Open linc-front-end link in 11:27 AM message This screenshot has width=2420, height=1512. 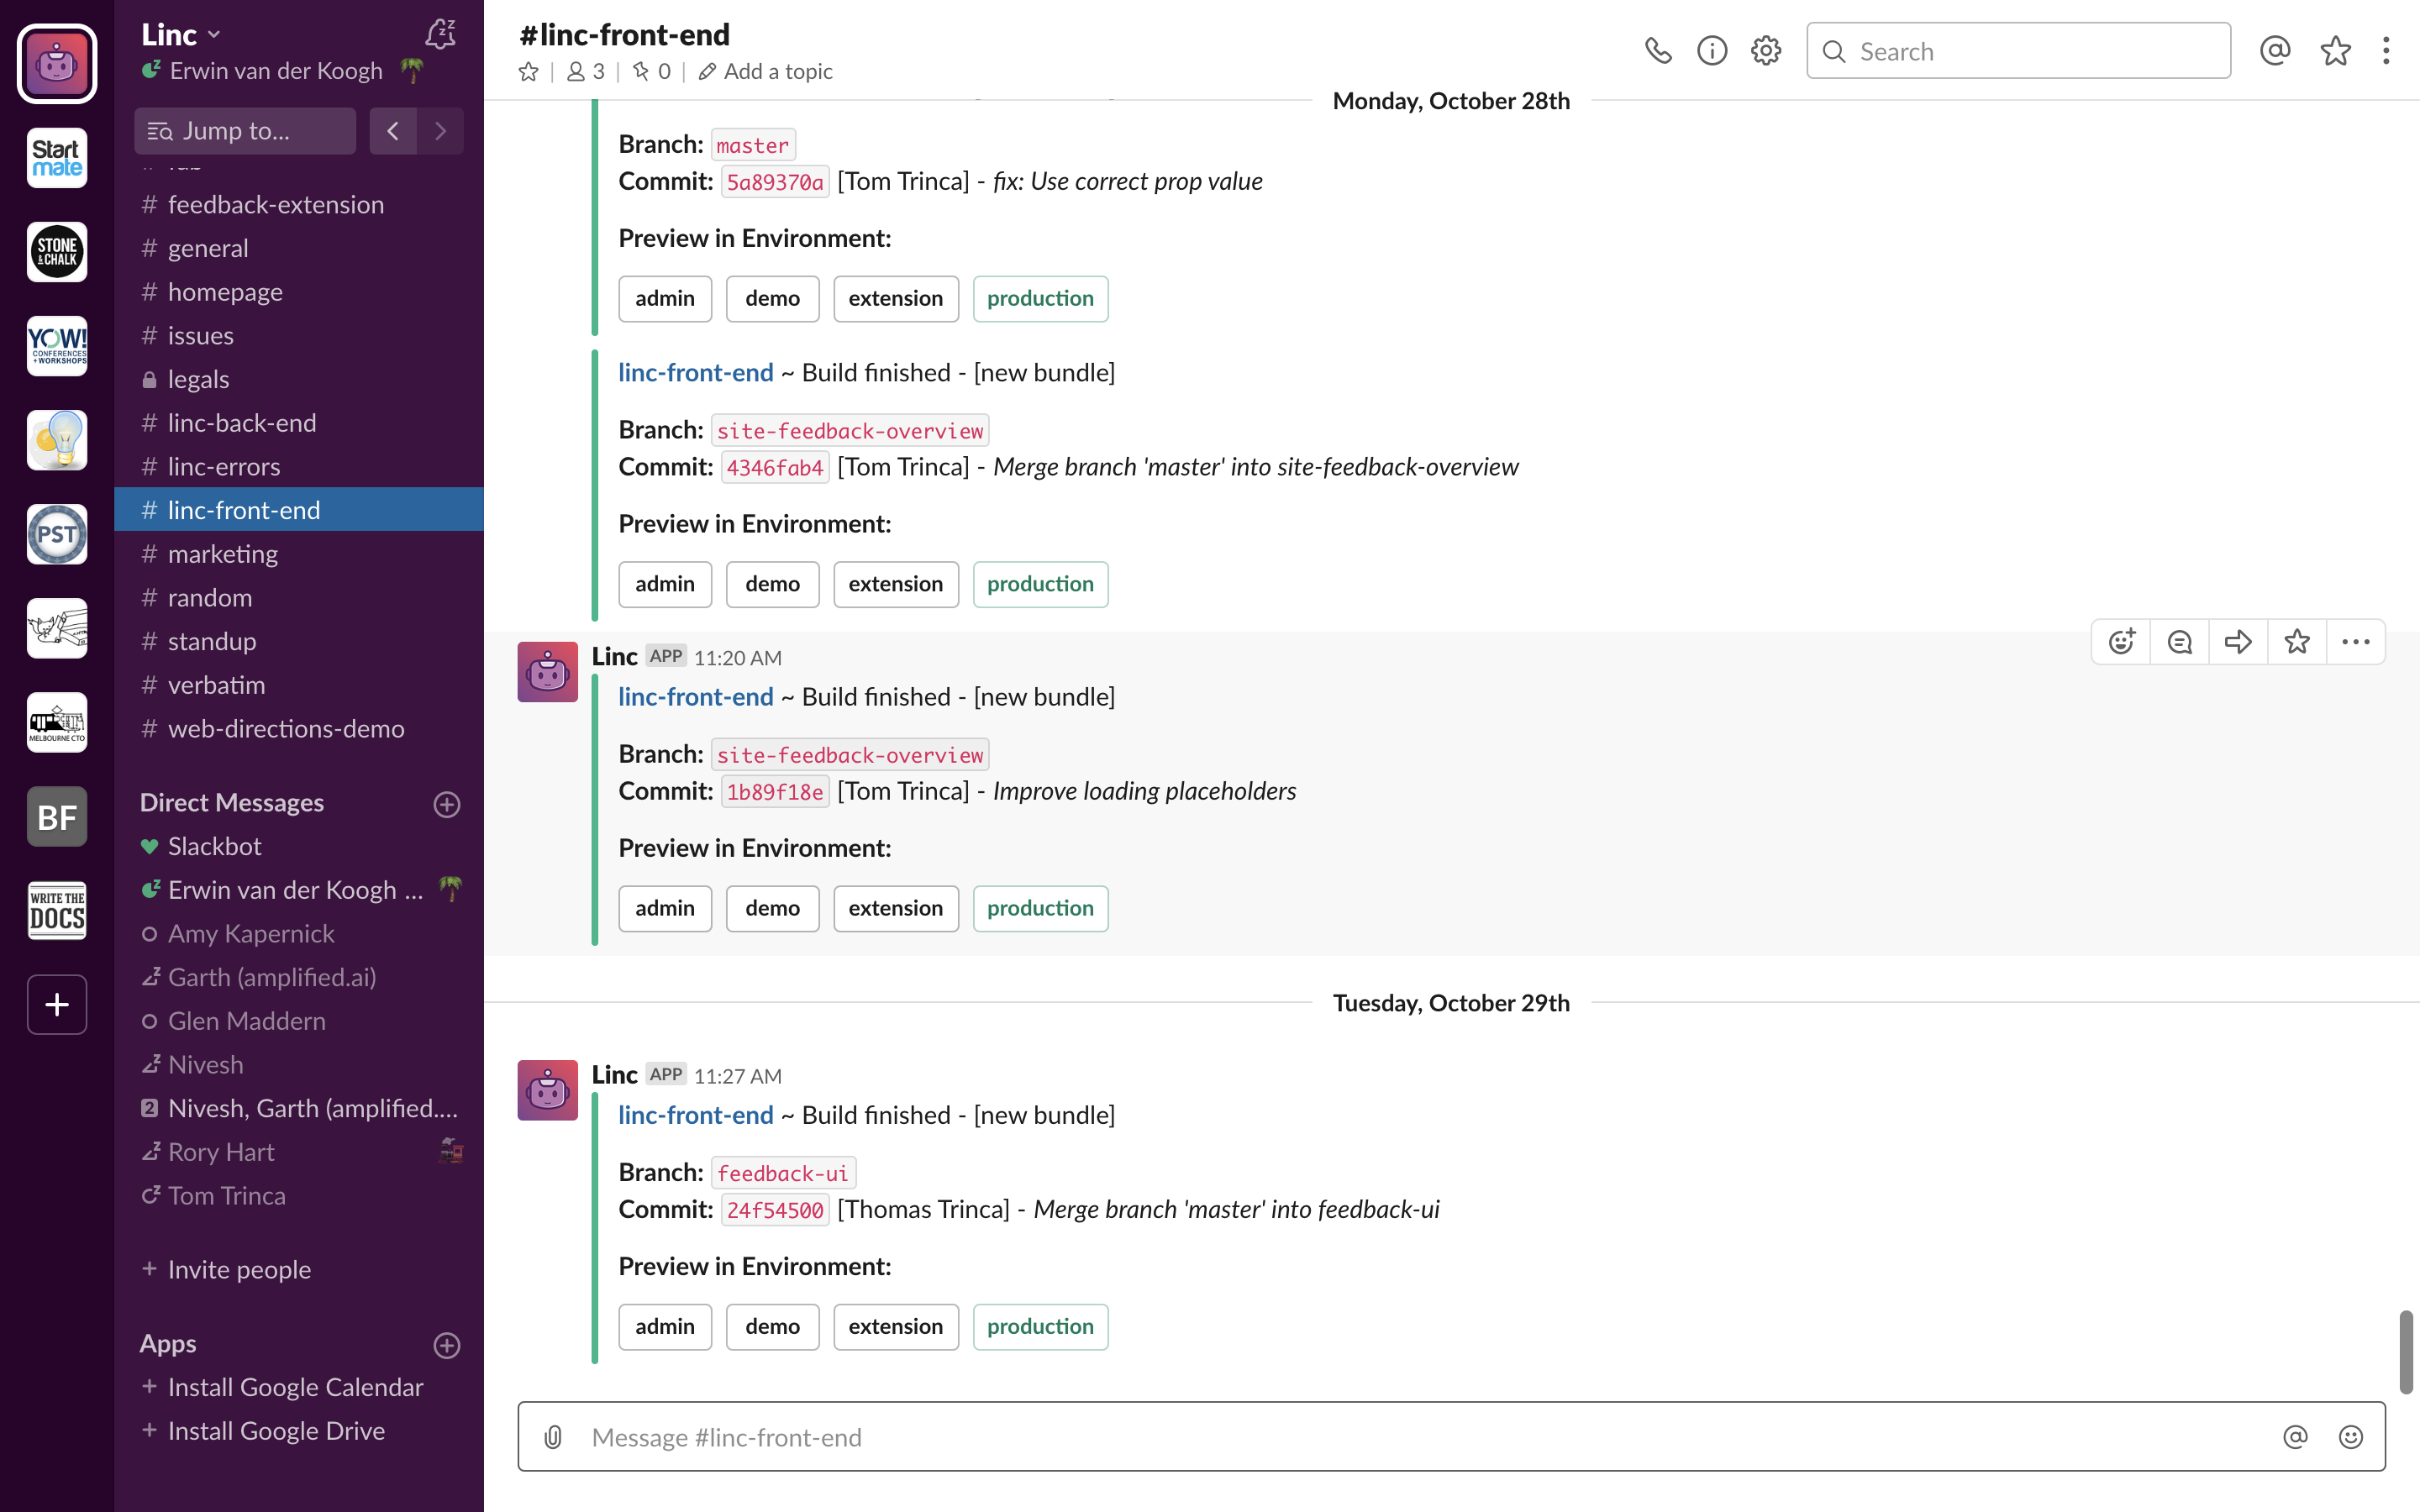pyautogui.click(x=695, y=1115)
